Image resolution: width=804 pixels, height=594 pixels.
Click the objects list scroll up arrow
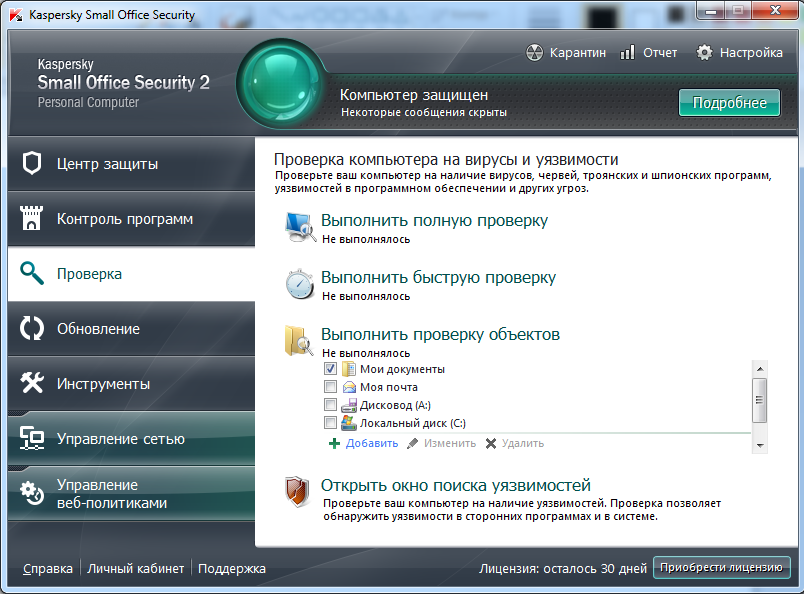[759, 369]
